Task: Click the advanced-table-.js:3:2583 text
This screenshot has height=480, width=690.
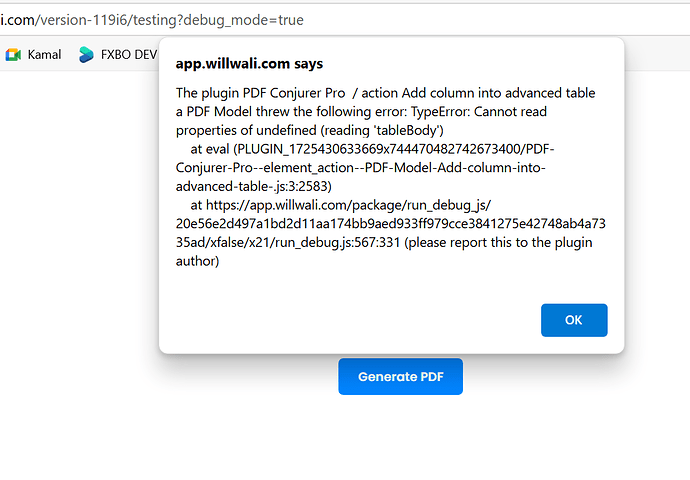Action: click(x=253, y=187)
